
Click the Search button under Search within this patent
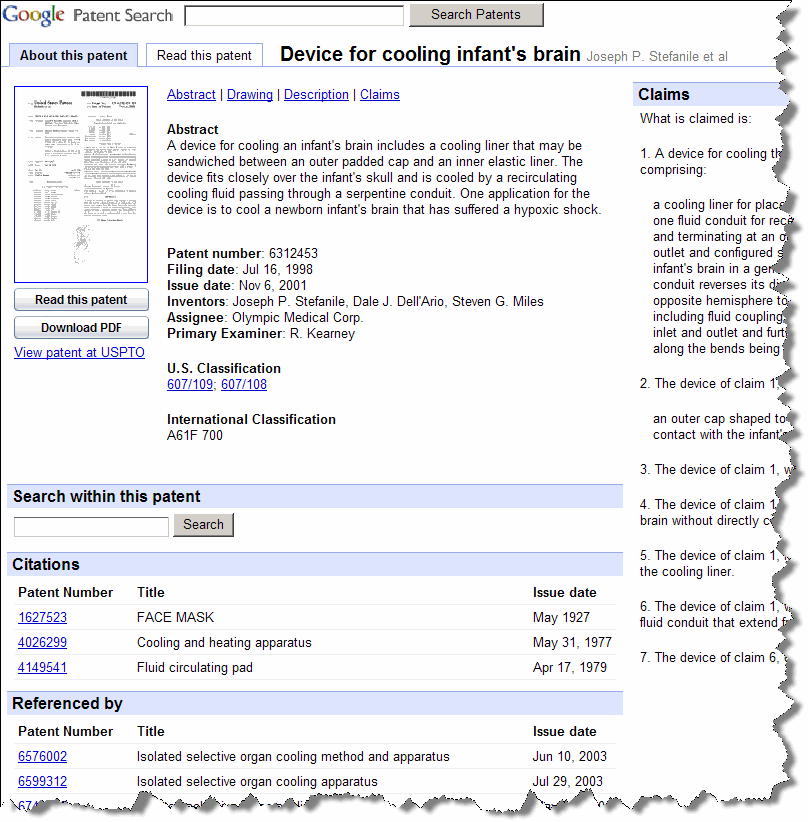click(x=203, y=525)
